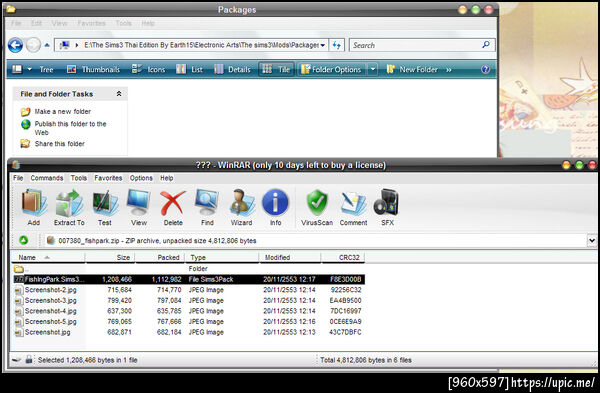Select Screenshot-5.jpg in archive

coord(189,321)
